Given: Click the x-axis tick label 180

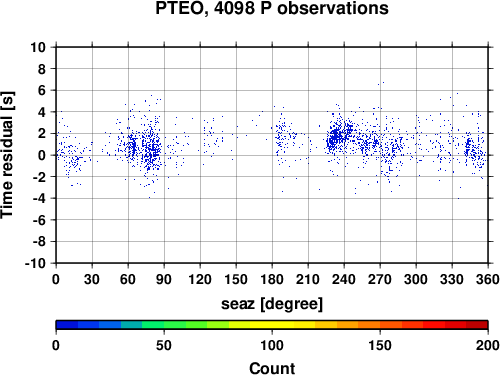Looking at the screenshot, I should tap(272, 279).
